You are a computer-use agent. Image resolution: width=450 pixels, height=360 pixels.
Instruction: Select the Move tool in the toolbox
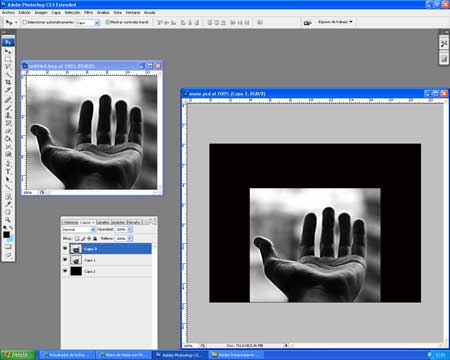click(8, 51)
